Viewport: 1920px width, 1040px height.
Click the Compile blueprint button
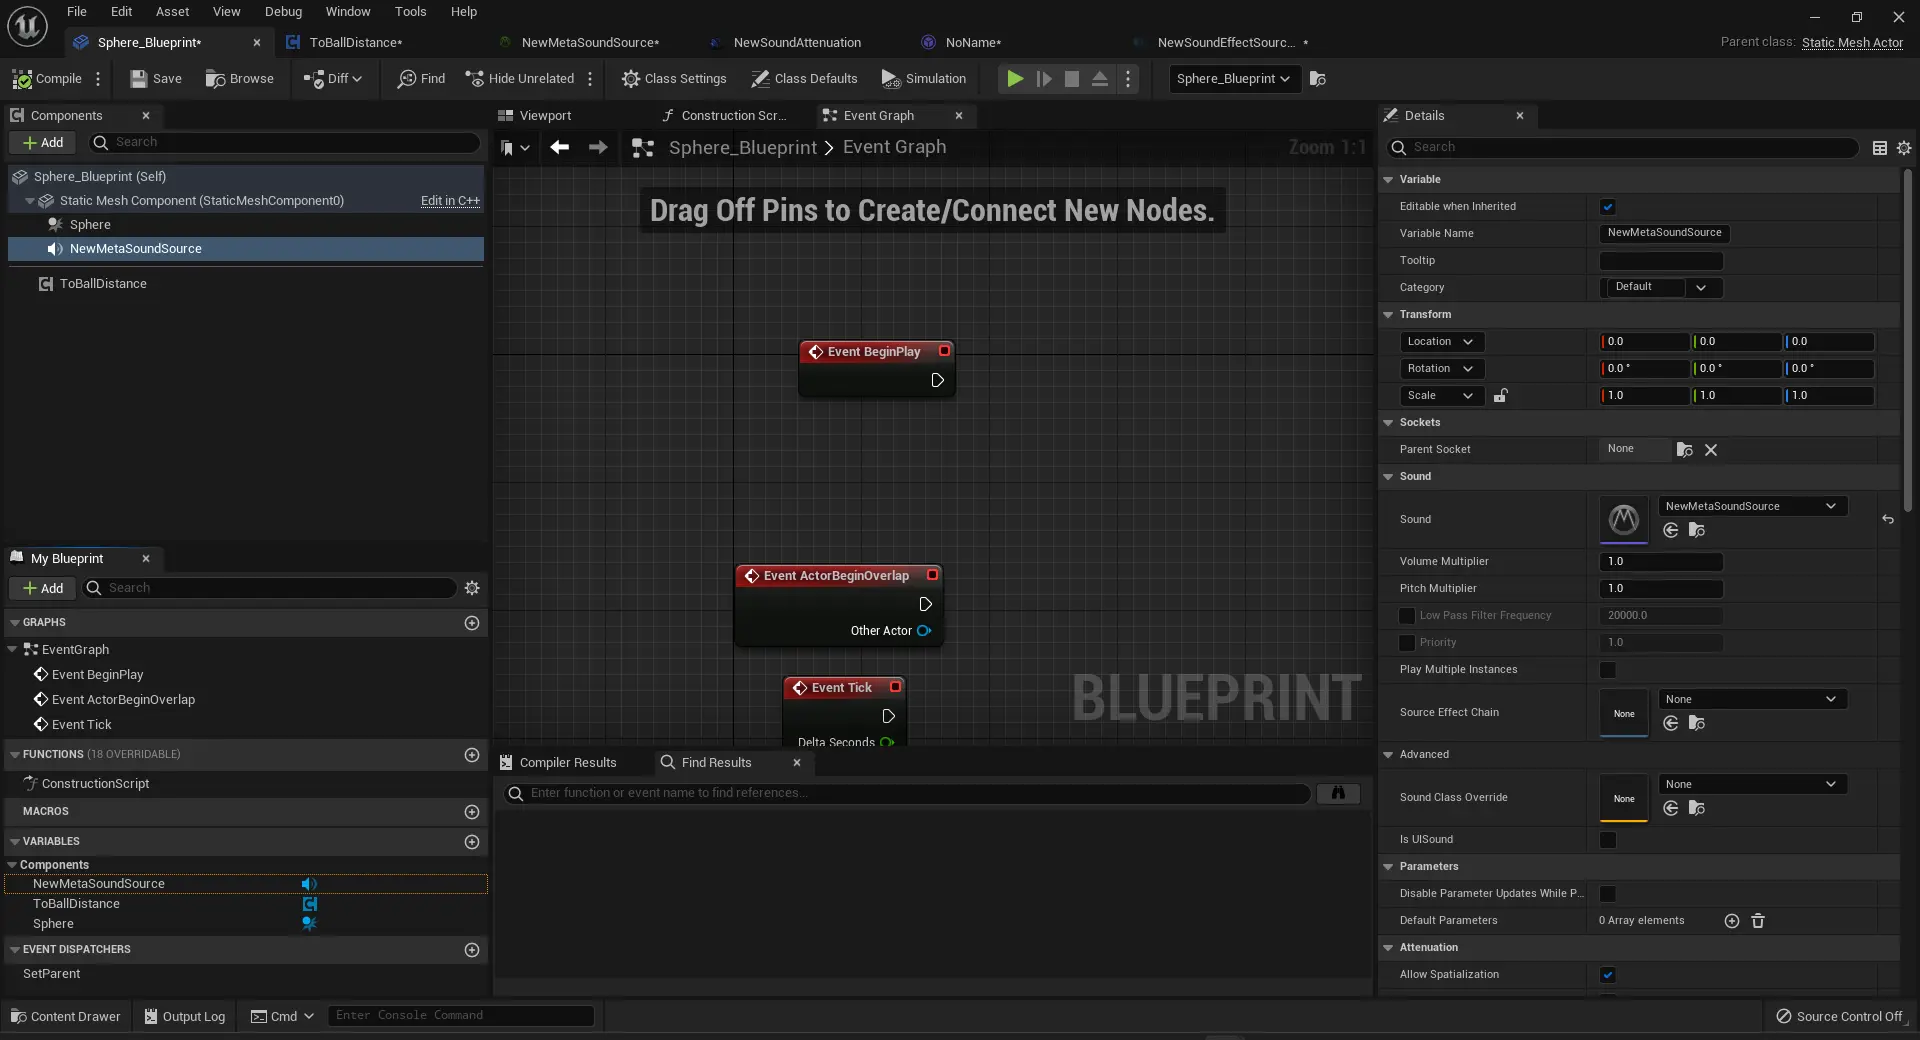coord(47,79)
